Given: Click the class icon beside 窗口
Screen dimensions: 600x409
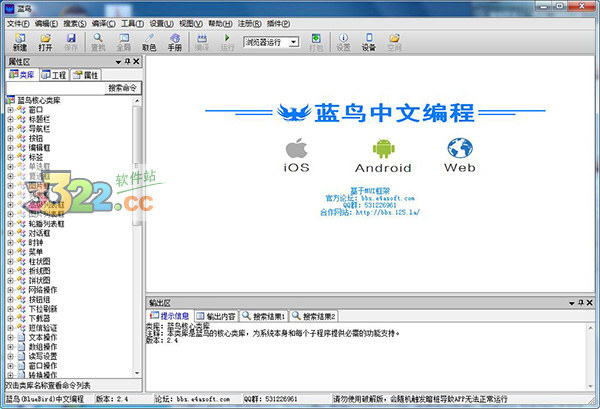Looking at the screenshot, I should coord(21,110).
